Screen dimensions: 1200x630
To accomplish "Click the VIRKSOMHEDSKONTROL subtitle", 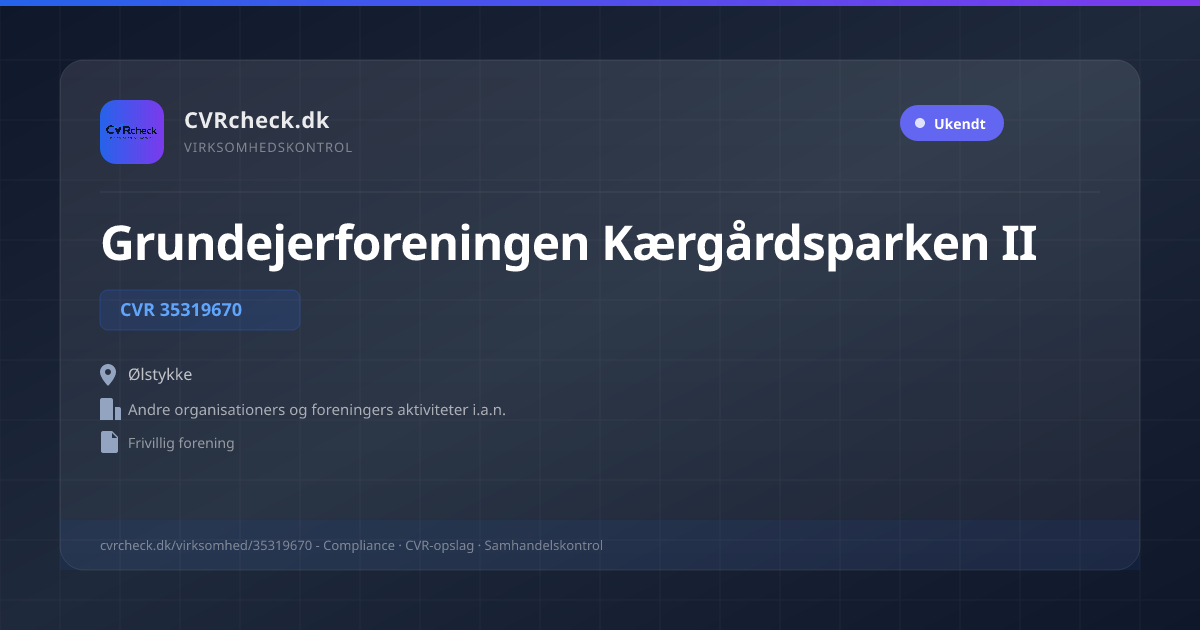I will point(268,148).
